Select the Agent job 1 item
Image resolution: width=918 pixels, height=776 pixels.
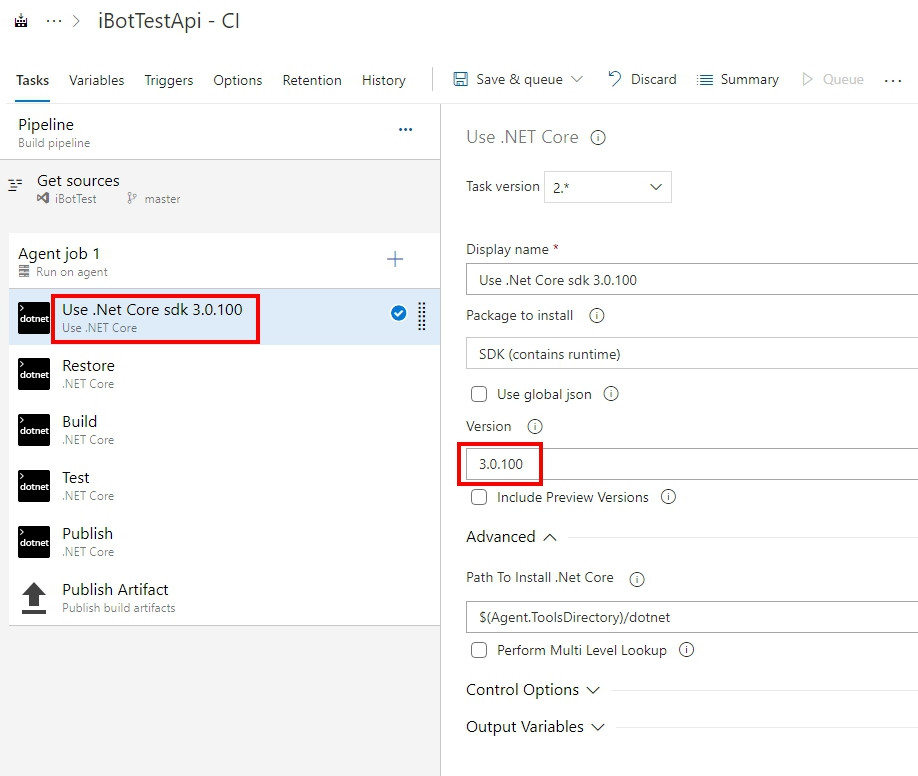click(224, 261)
